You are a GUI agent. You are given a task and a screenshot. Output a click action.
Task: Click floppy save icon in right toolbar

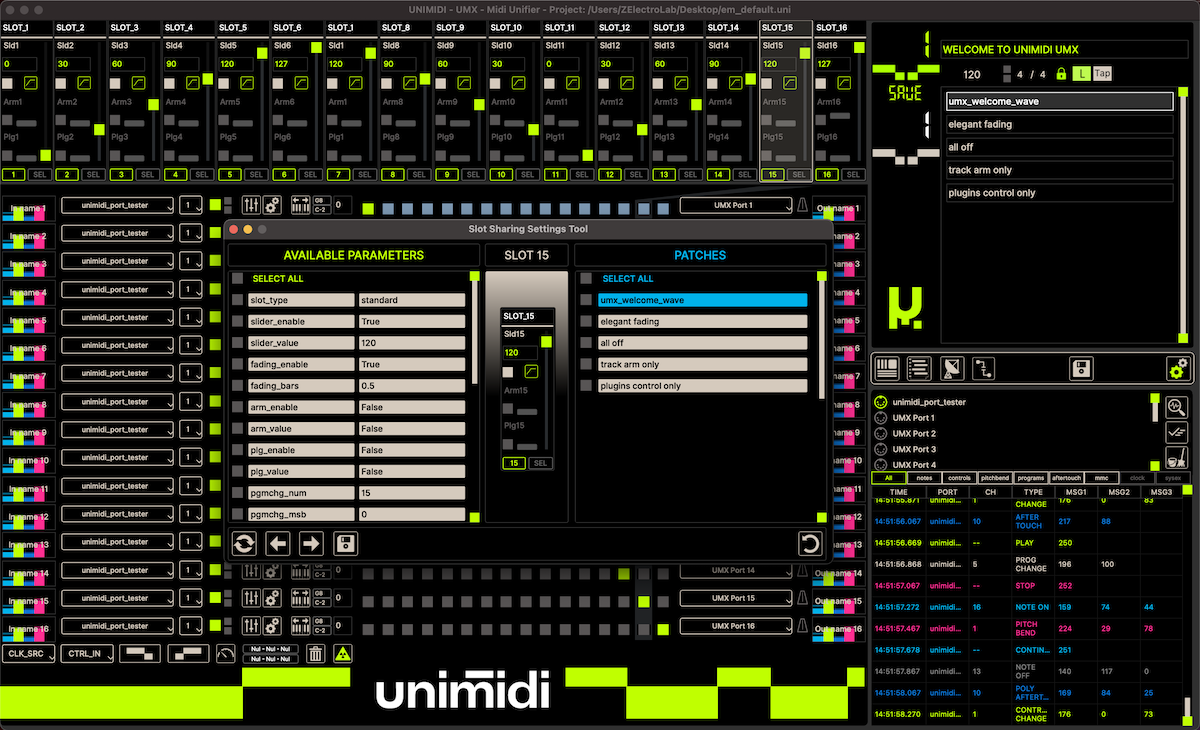click(x=1081, y=368)
